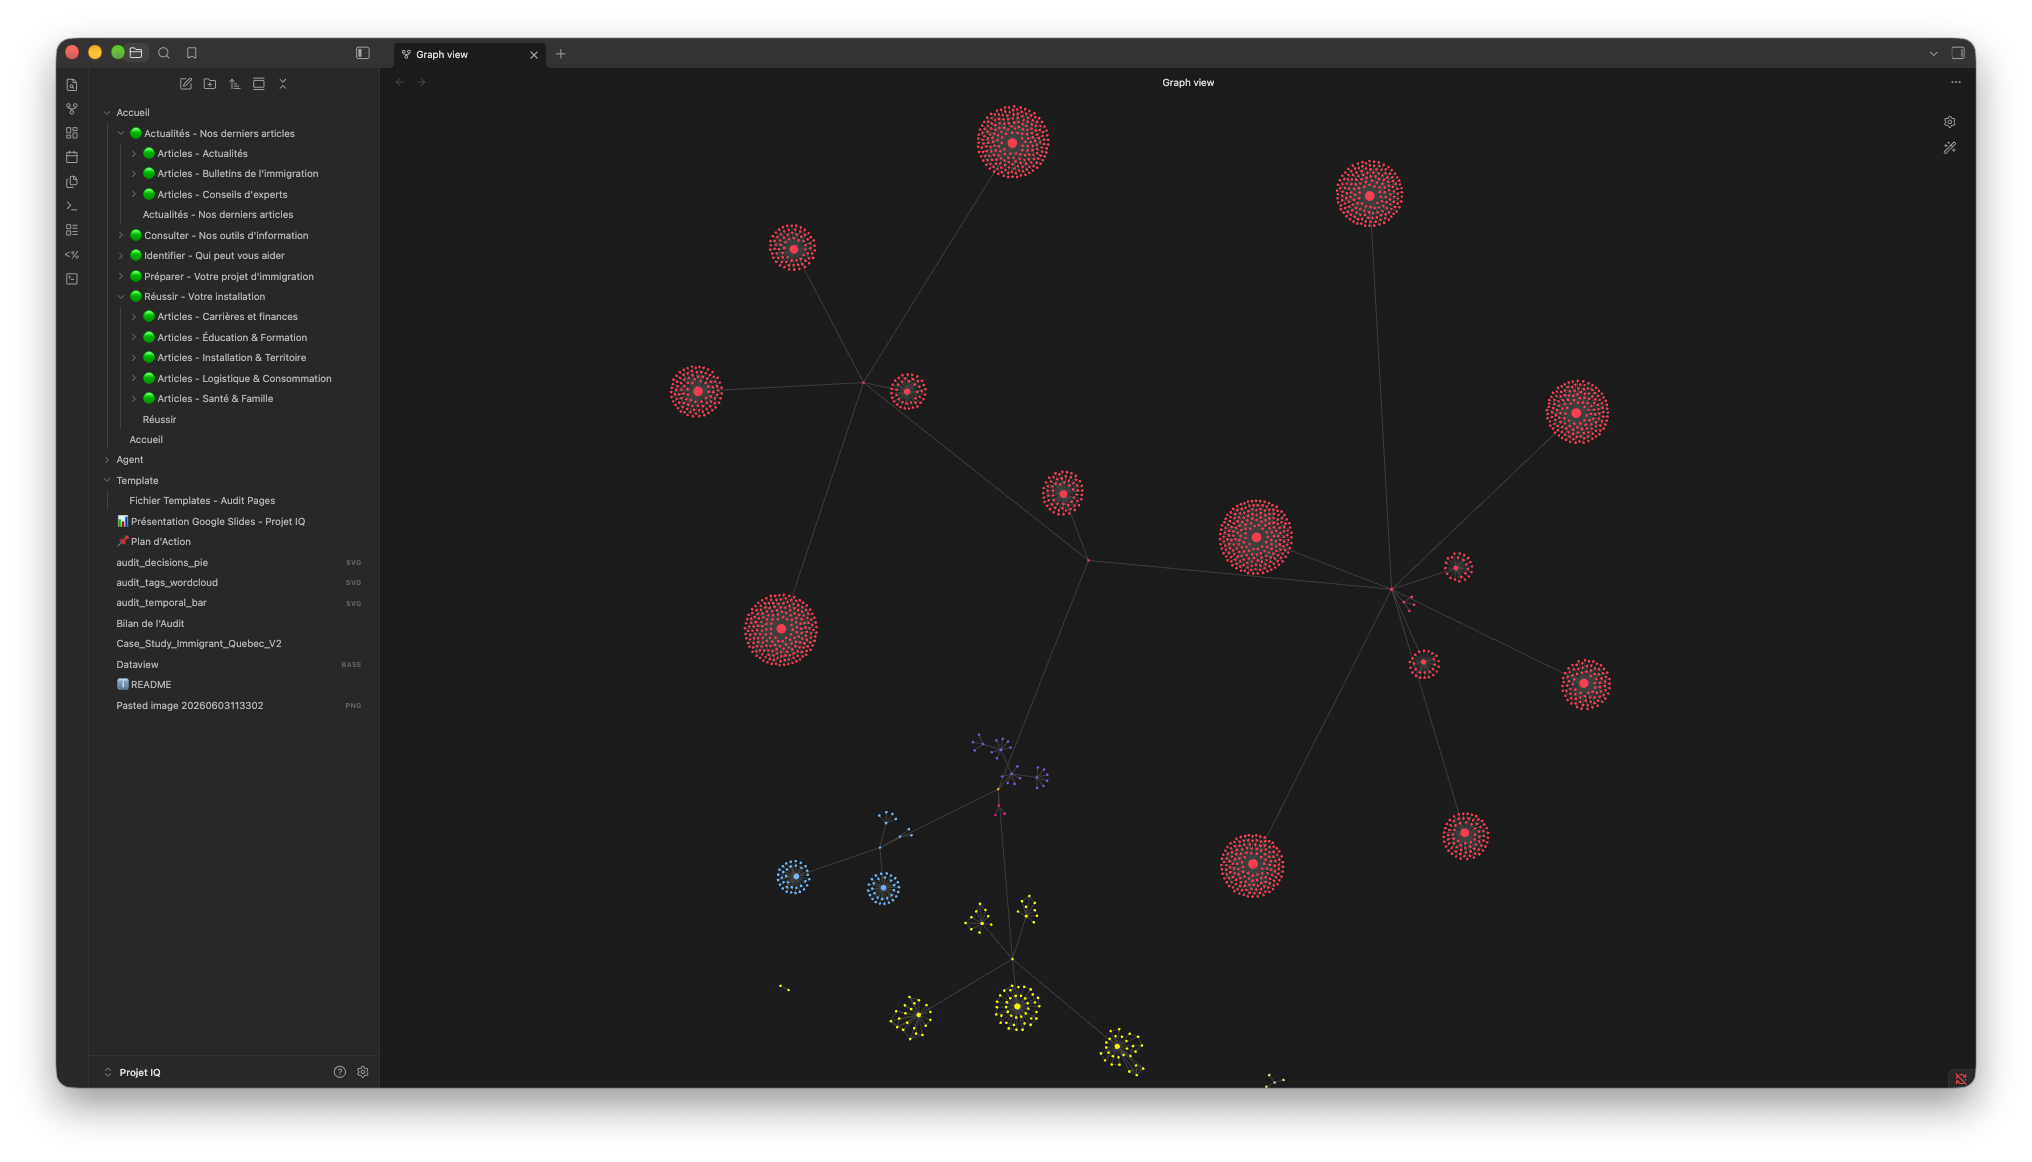The width and height of the screenshot is (2032, 1162).
Task: Open more options menu for Graph view
Action: (x=1956, y=83)
